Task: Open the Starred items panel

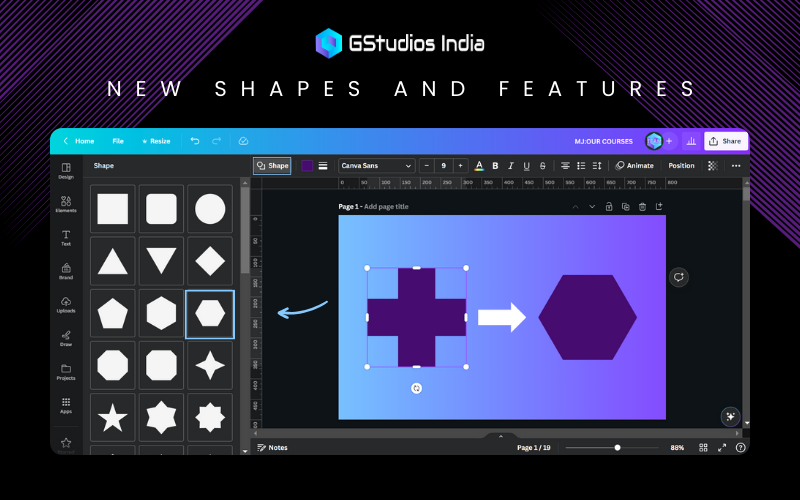Action: pyautogui.click(x=66, y=445)
